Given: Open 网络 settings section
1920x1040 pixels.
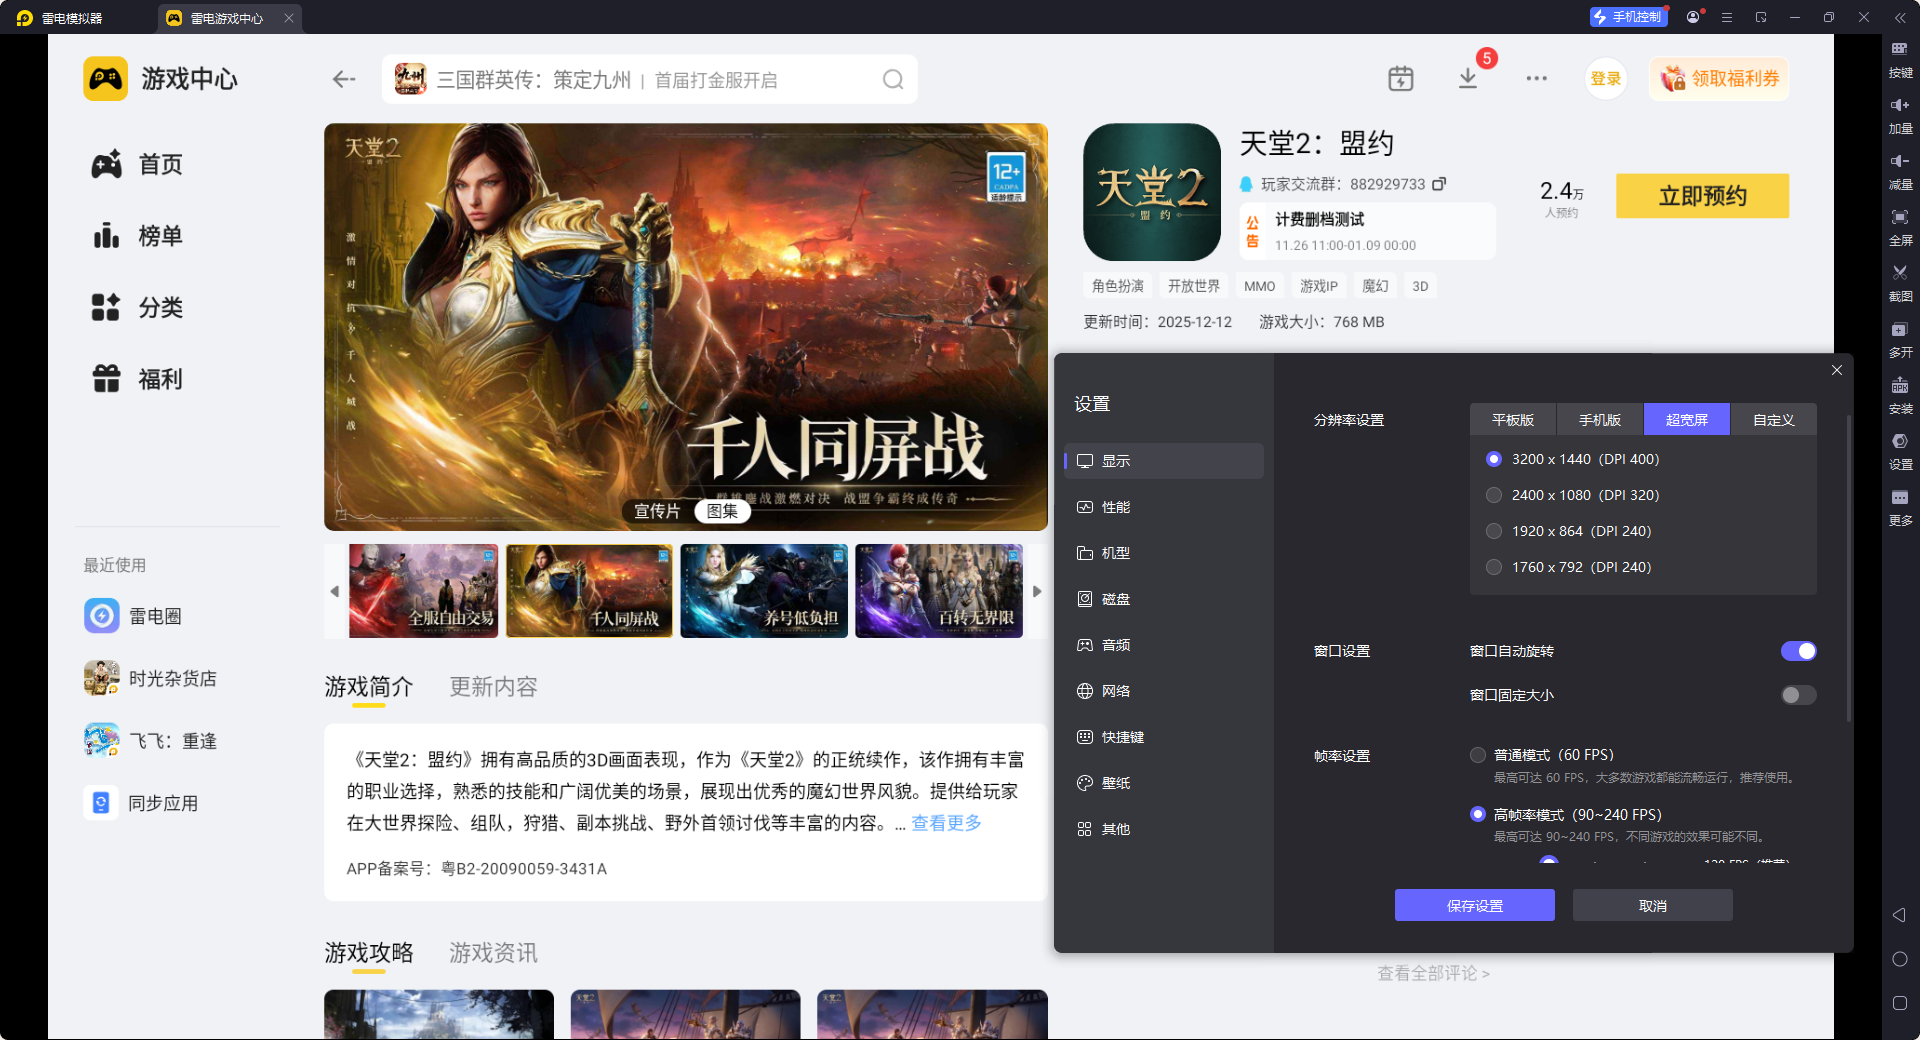Looking at the screenshot, I should coord(1164,691).
